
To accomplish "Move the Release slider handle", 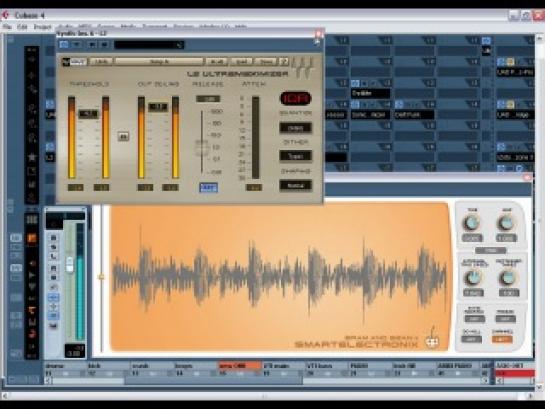I will pyautogui.click(x=202, y=148).
